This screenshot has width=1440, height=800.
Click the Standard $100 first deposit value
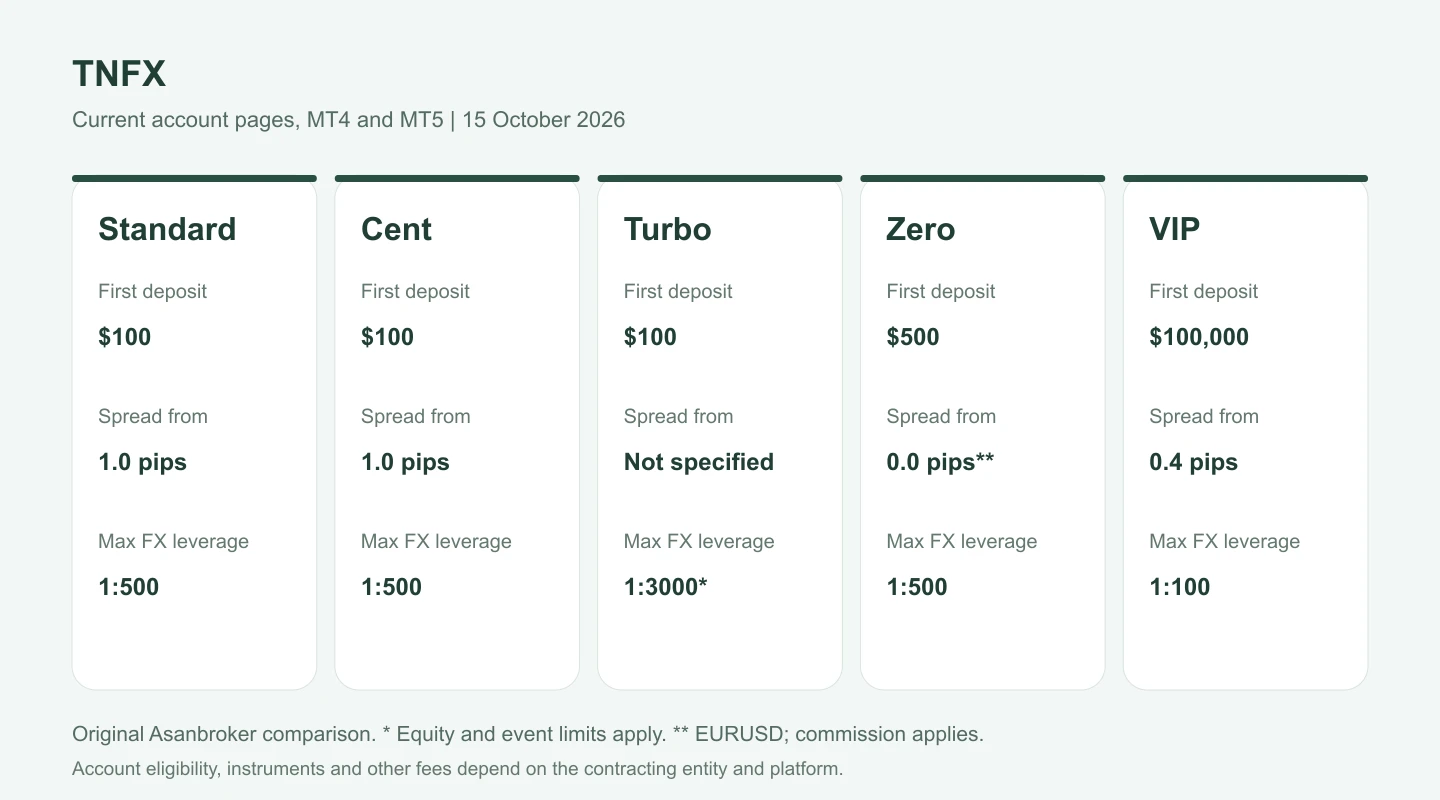tap(125, 337)
